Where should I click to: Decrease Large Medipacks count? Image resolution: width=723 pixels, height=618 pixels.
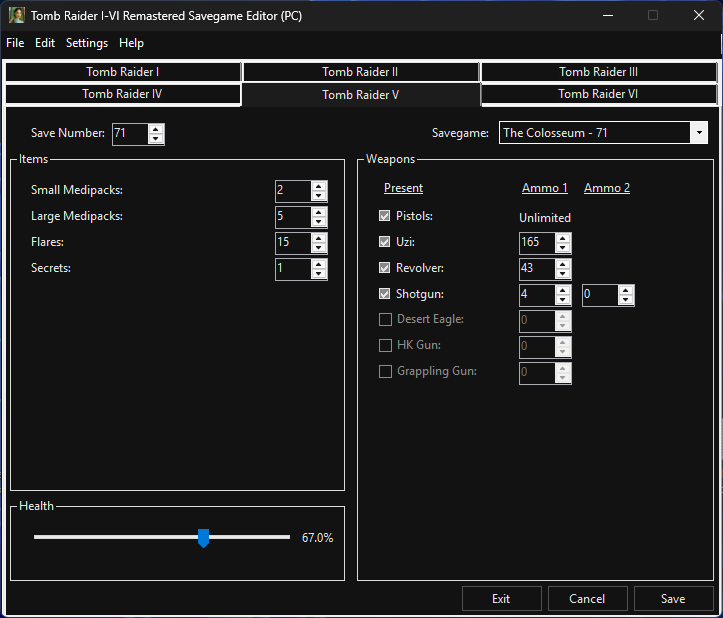click(319, 222)
